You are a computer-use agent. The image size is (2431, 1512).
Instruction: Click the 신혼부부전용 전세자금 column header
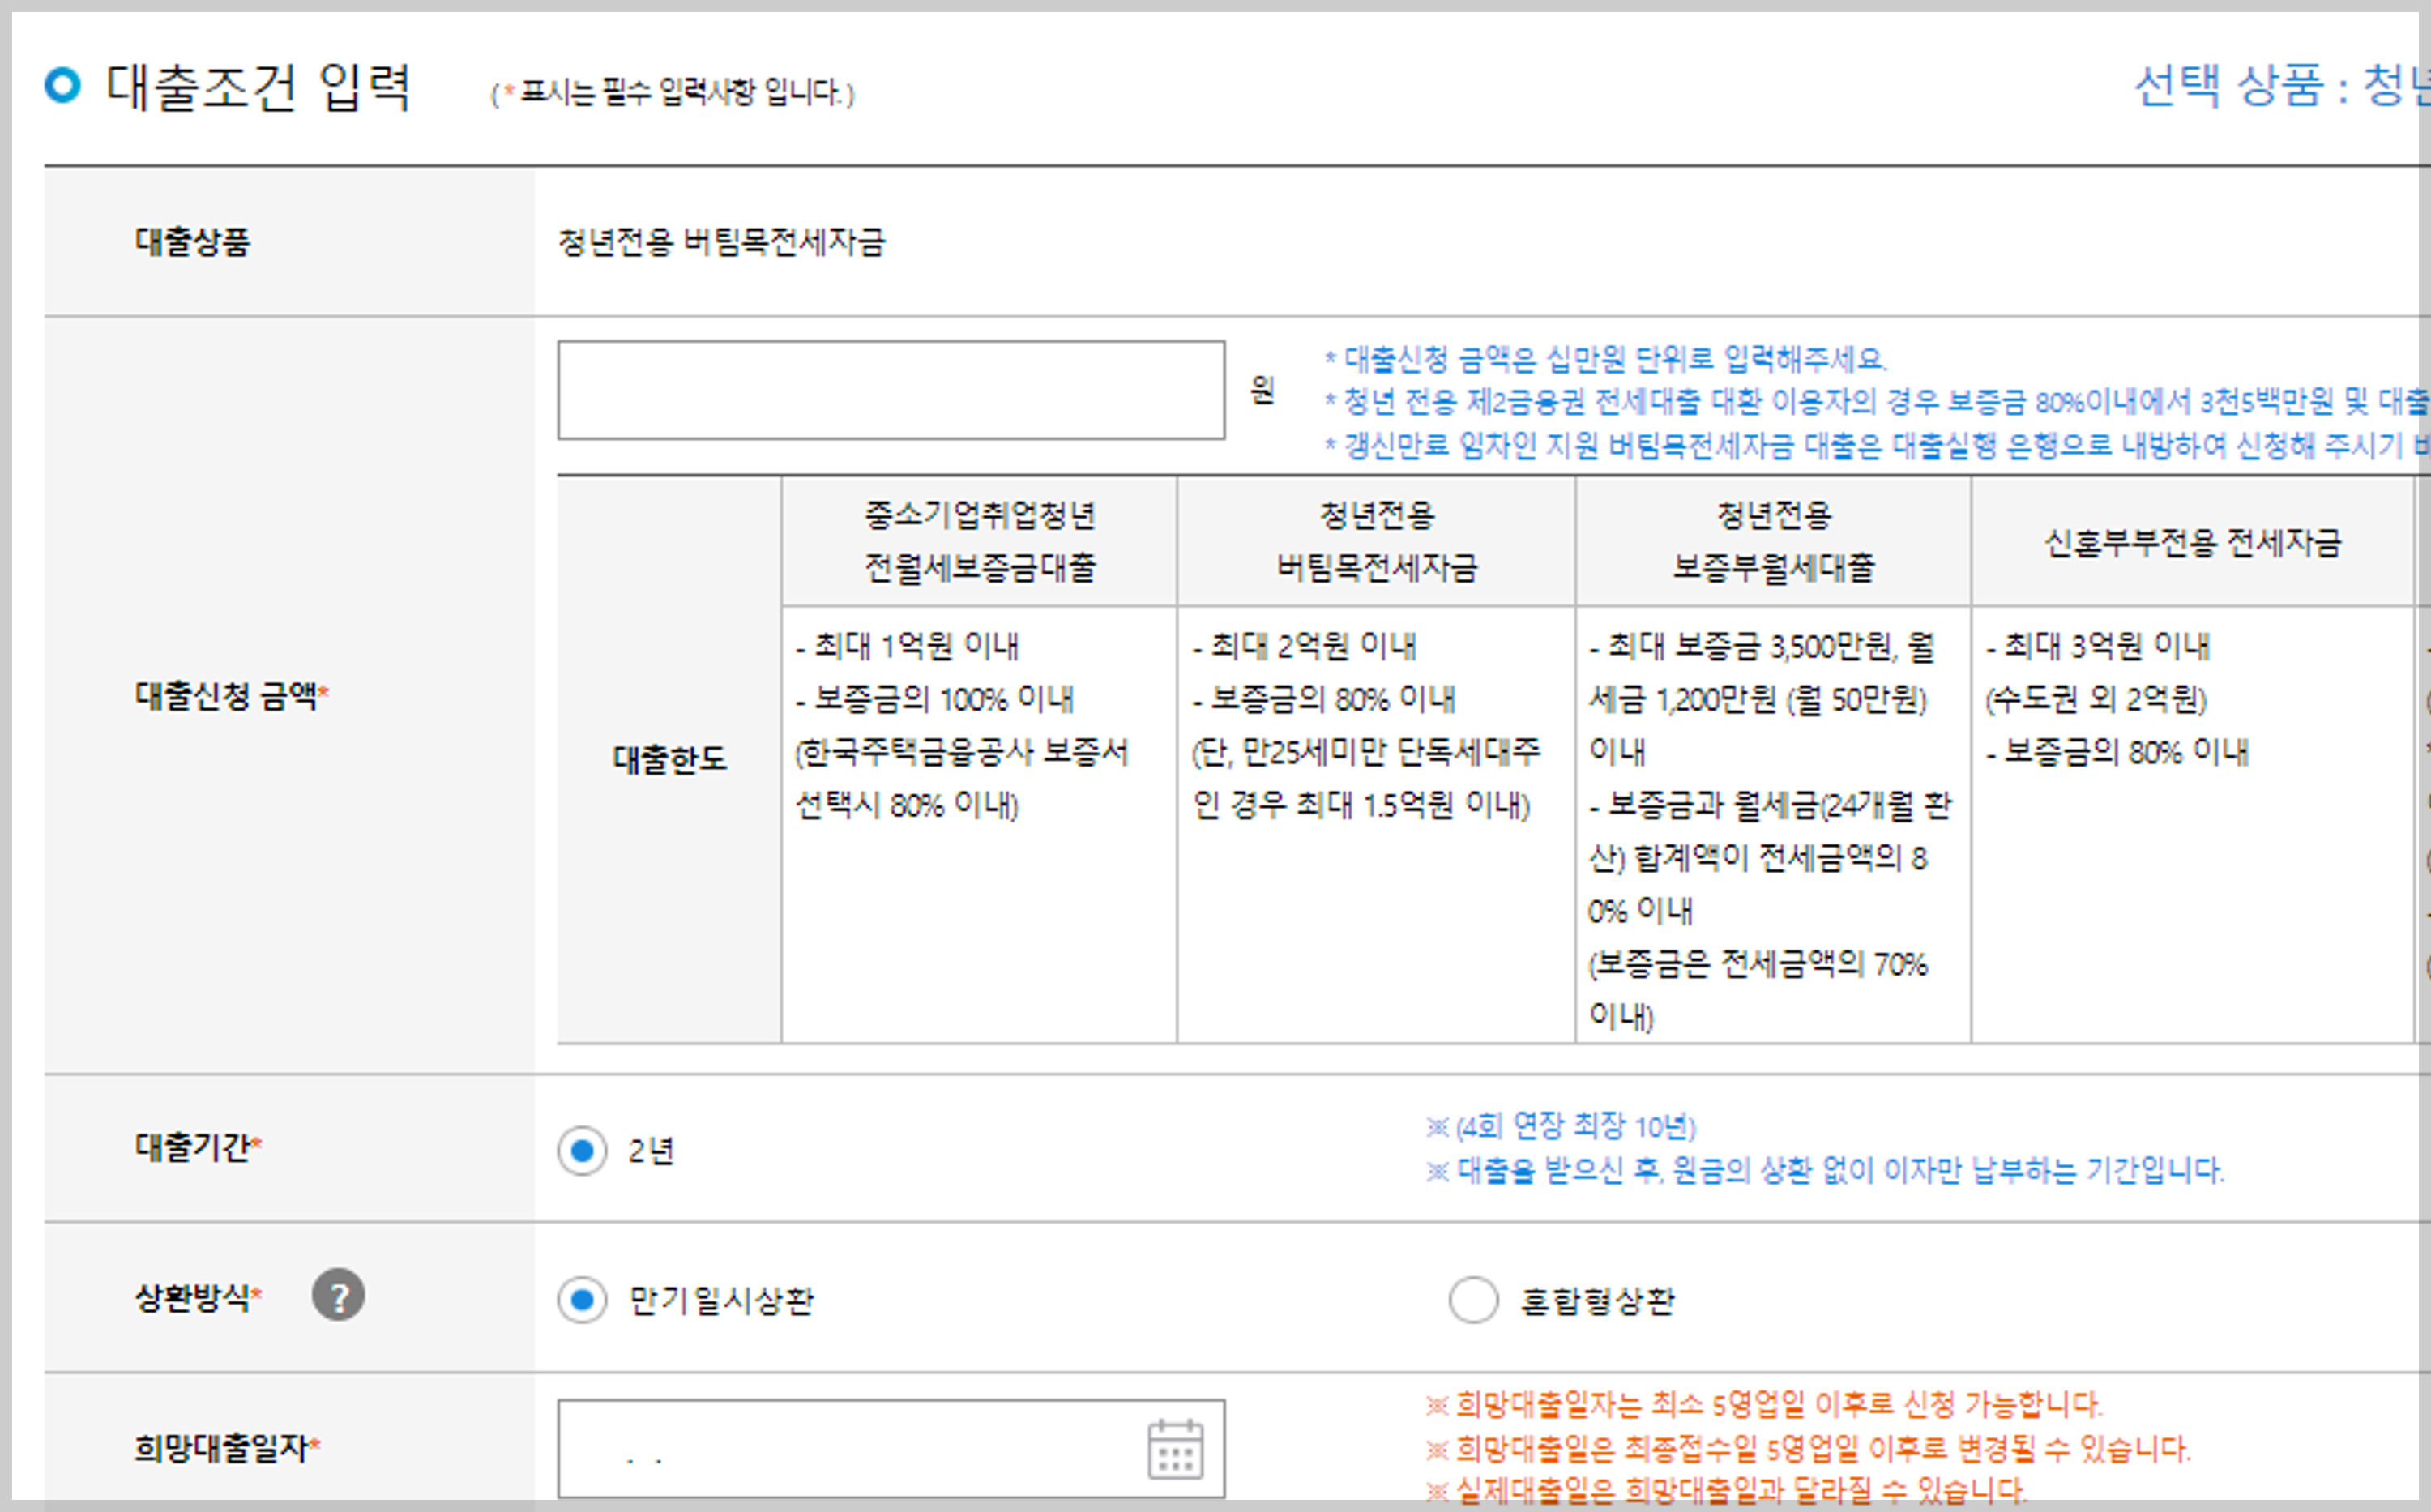pos(2192,543)
